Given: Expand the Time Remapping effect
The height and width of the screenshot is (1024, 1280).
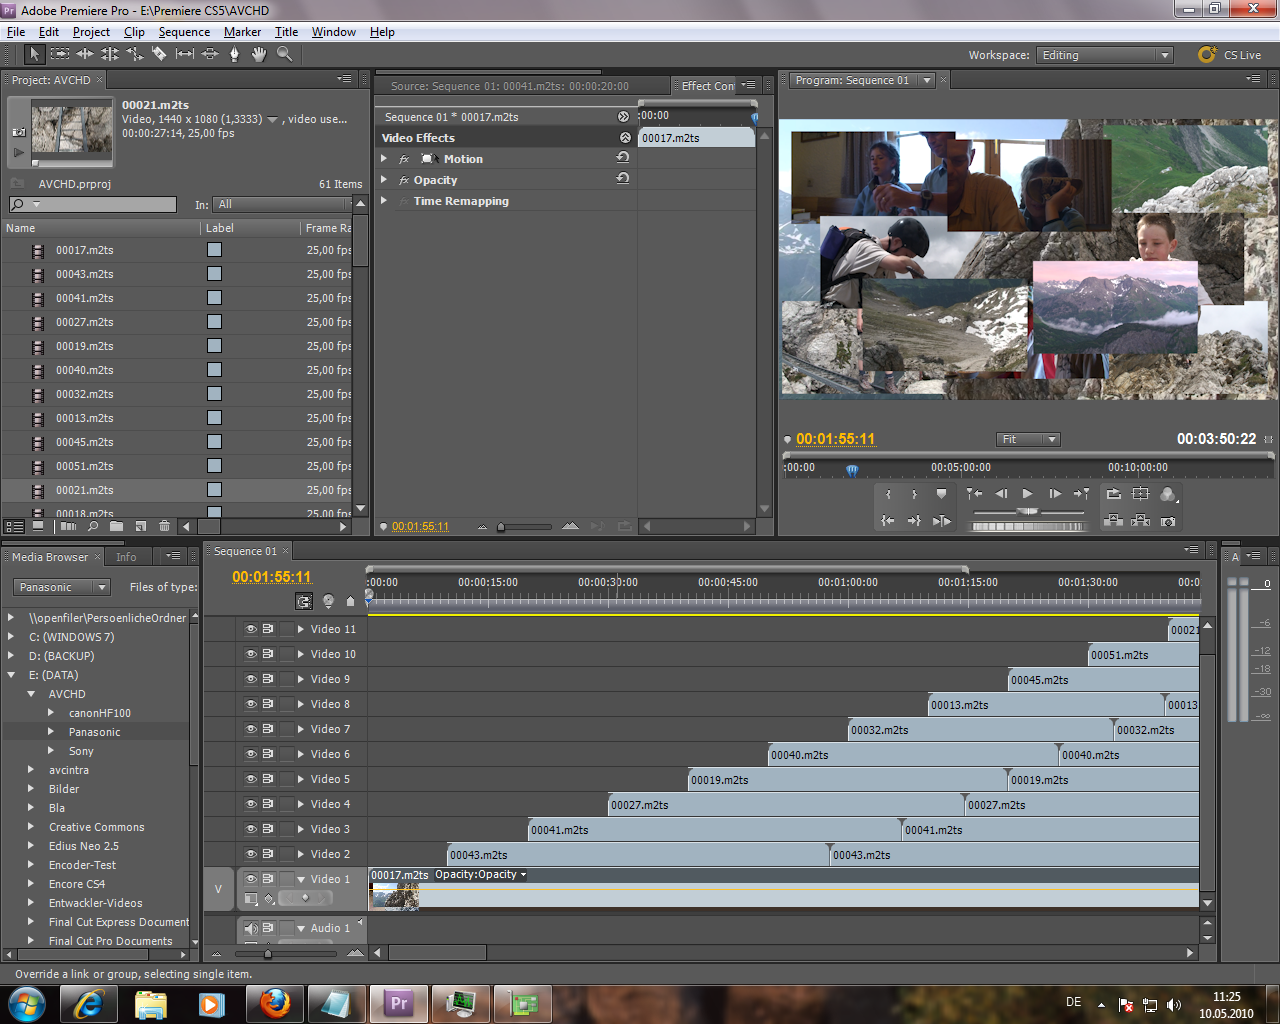Looking at the screenshot, I should click(384, 201).
